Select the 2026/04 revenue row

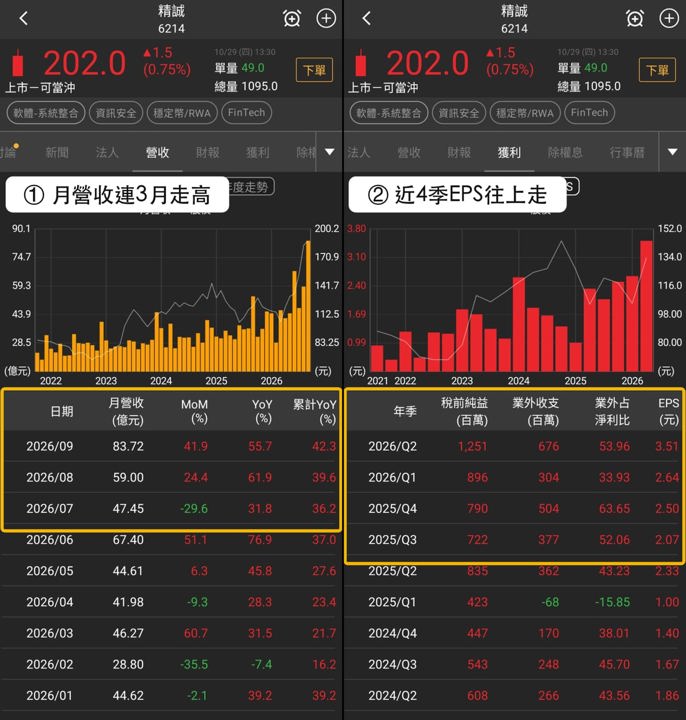point(171,602)
